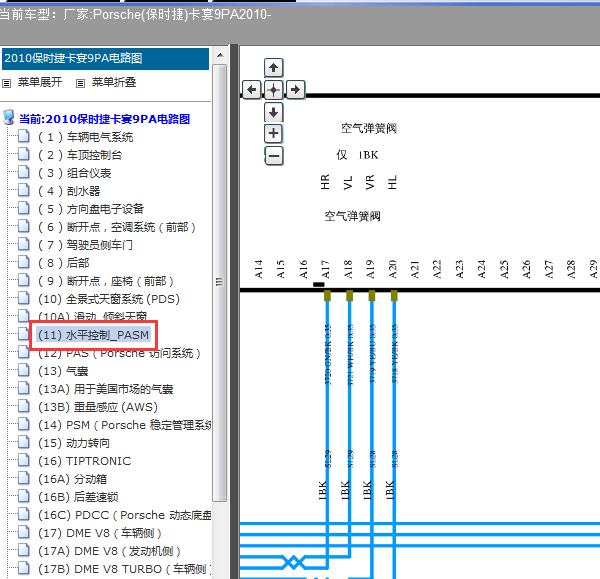This screenshot has width=600, height=579.
Task: Open (17B) DME V8 TURBO entry
Action: (x=125, y=569)
